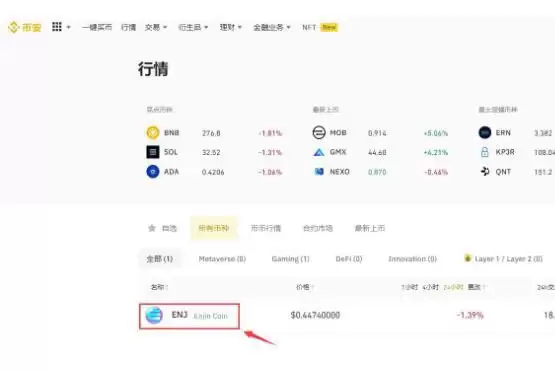The width and height of the screenshot is (555, 372).
Task: Click the BNB coin icon
Action: 153,133
